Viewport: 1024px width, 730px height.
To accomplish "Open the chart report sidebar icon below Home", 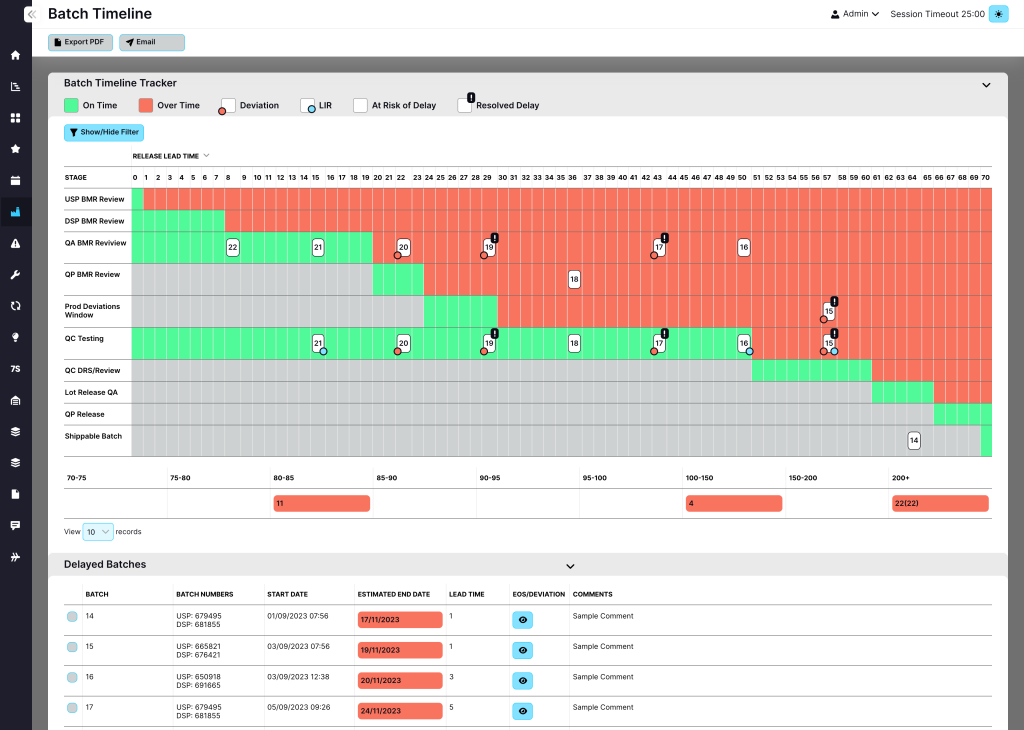I will [16, 87].
